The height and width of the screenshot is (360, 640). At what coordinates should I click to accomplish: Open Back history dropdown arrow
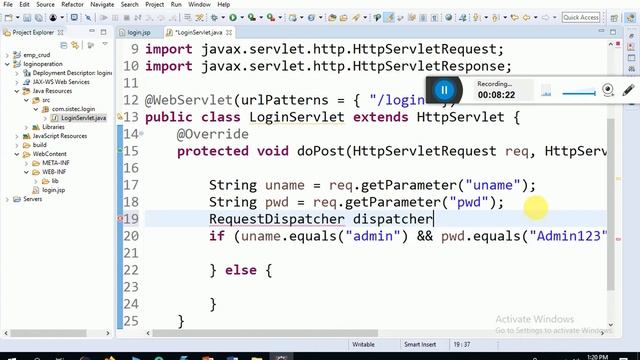click(535, 18)
